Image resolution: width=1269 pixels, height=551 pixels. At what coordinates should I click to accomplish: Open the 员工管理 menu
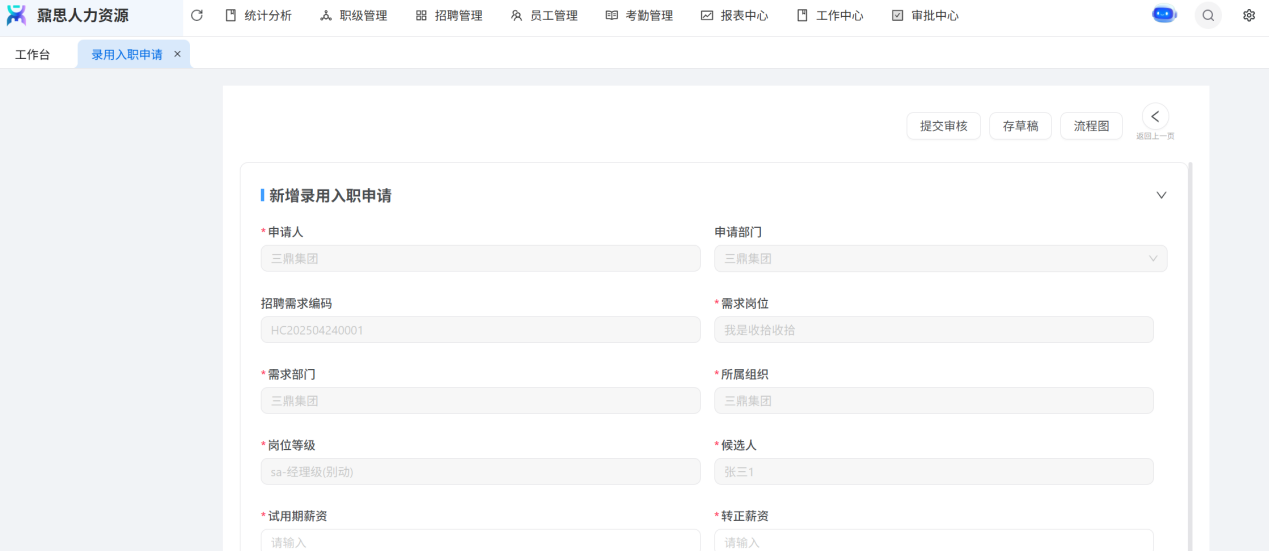tap(544, 16)
